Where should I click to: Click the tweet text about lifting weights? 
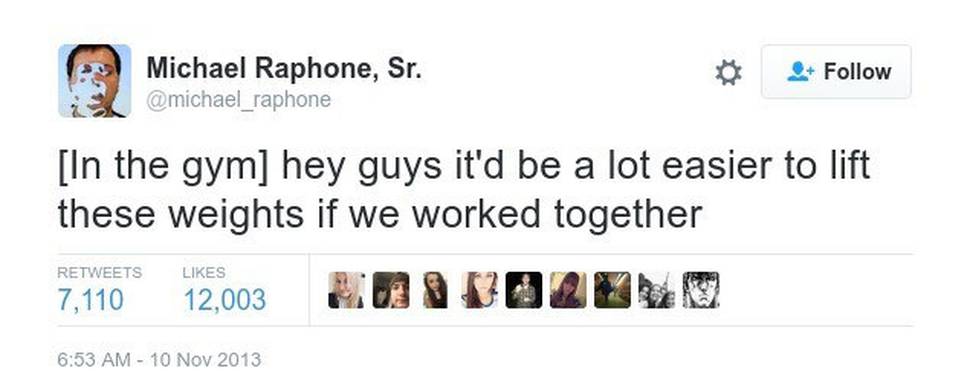click(464, 190)
